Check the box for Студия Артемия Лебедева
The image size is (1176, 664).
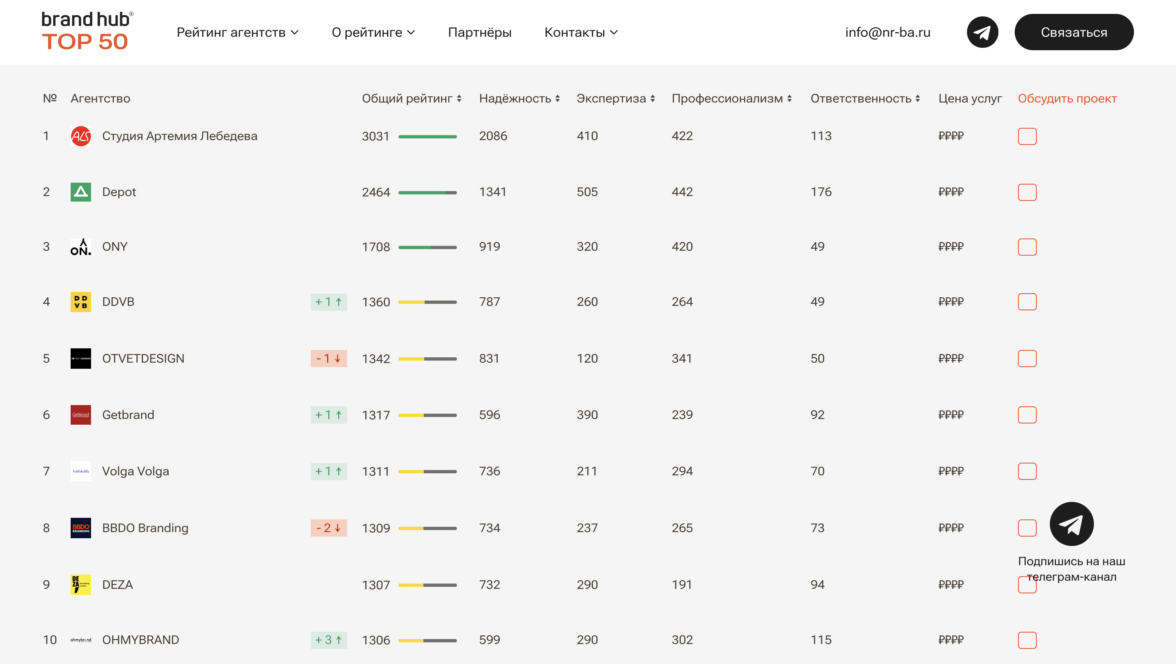pyautogui.click(x=1027, y=136)
